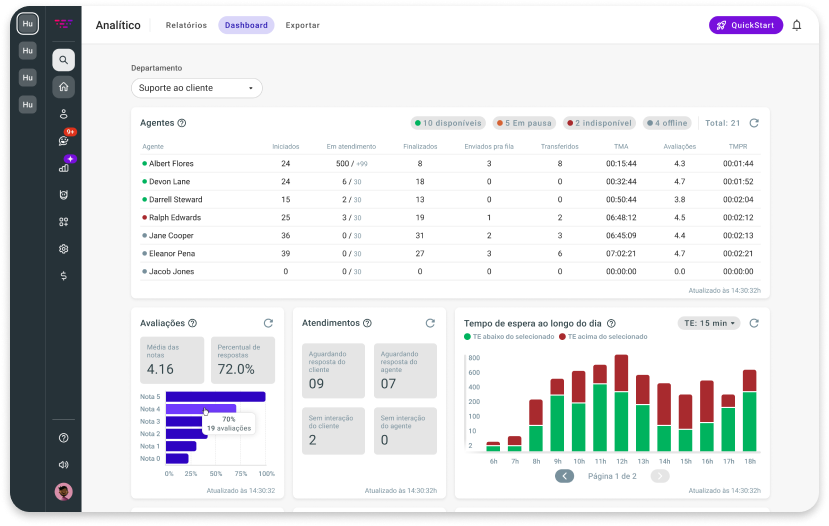Sort by TMPR column header

(738, 146)
